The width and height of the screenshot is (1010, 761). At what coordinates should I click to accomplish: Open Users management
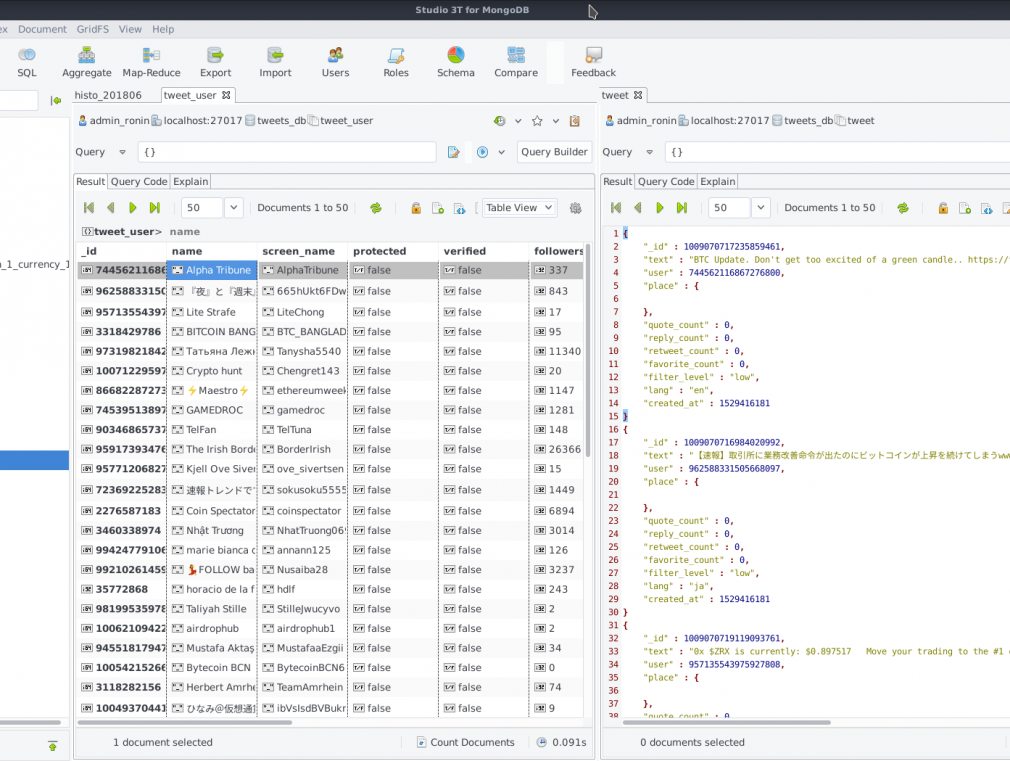tap(335, 63)
